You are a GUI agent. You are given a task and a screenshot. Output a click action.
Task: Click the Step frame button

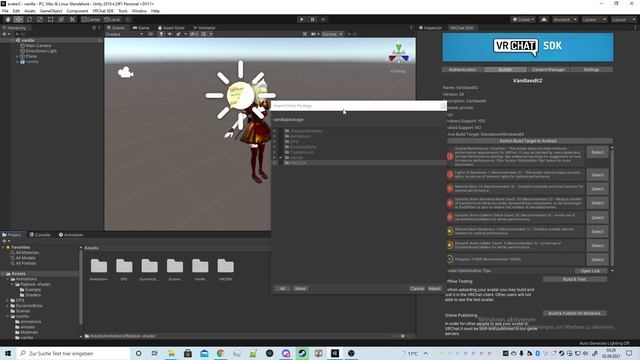pyautogui.click(x=323, y=20)
